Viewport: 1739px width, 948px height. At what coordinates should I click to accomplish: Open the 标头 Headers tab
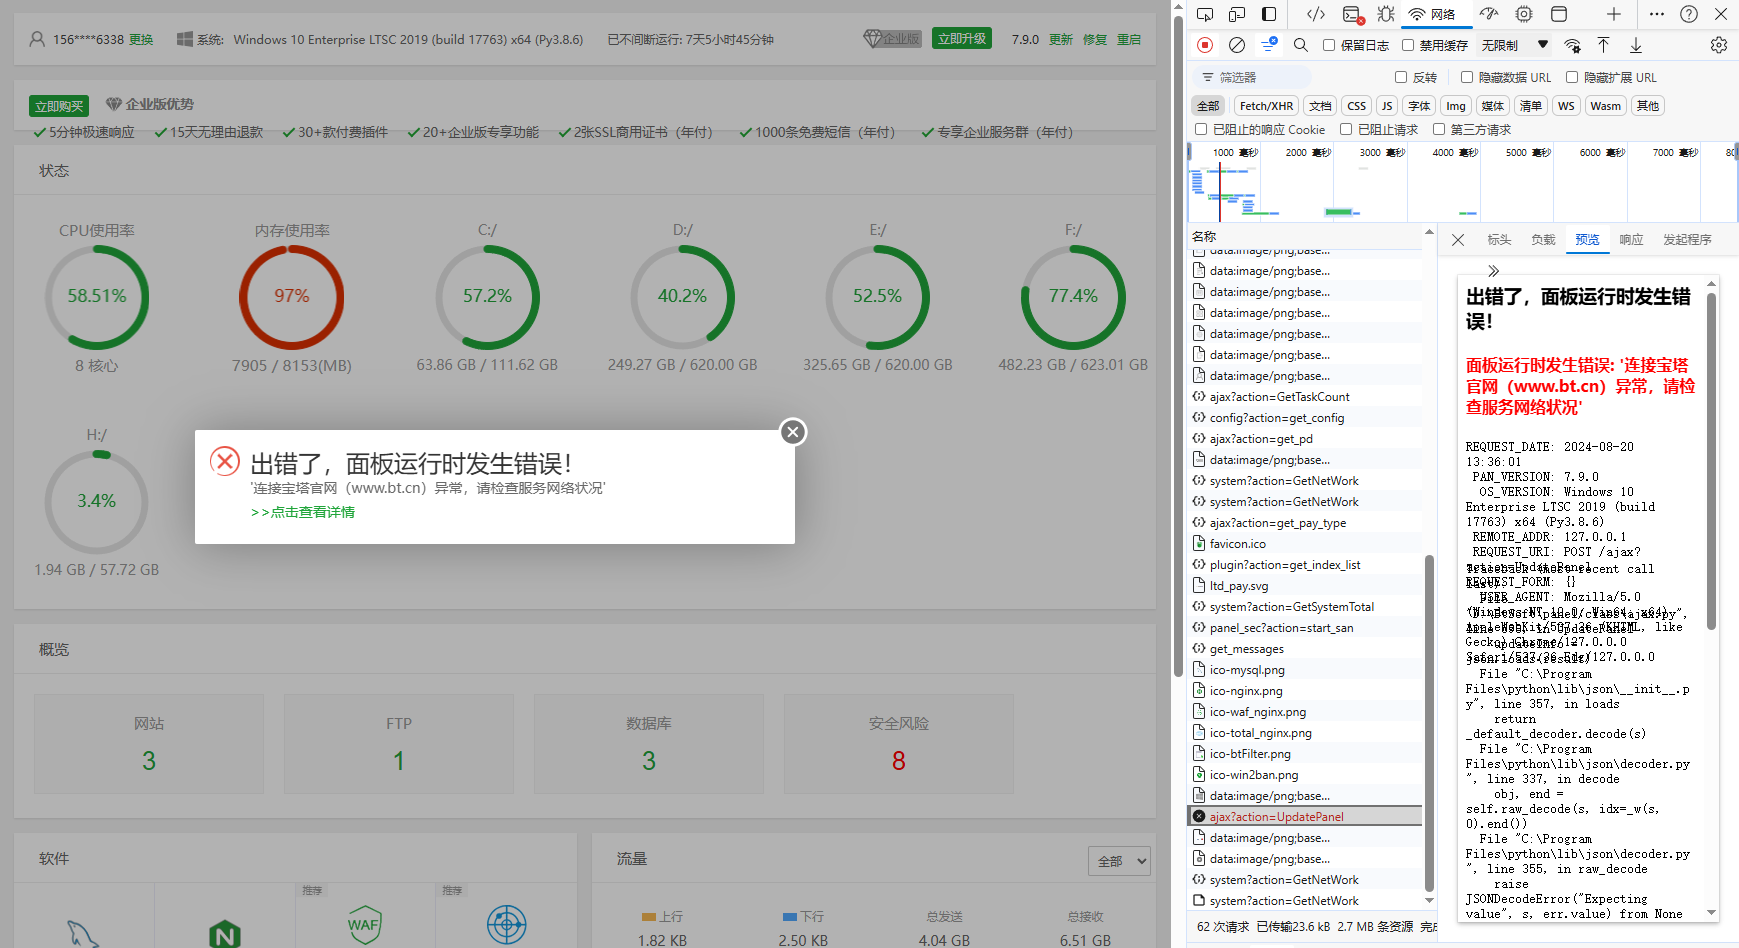(1499, 240)
